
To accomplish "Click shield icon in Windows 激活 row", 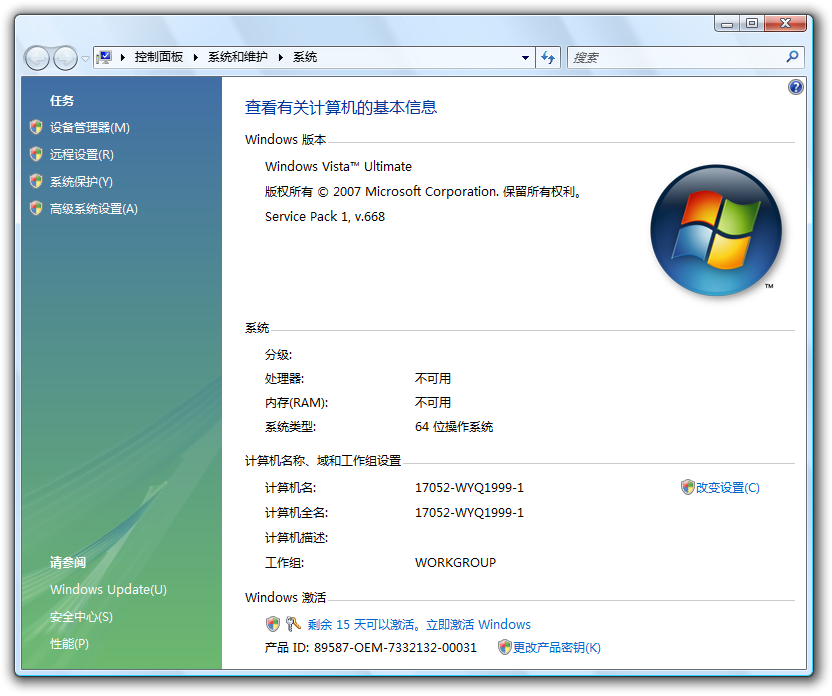I will point(273,624).
